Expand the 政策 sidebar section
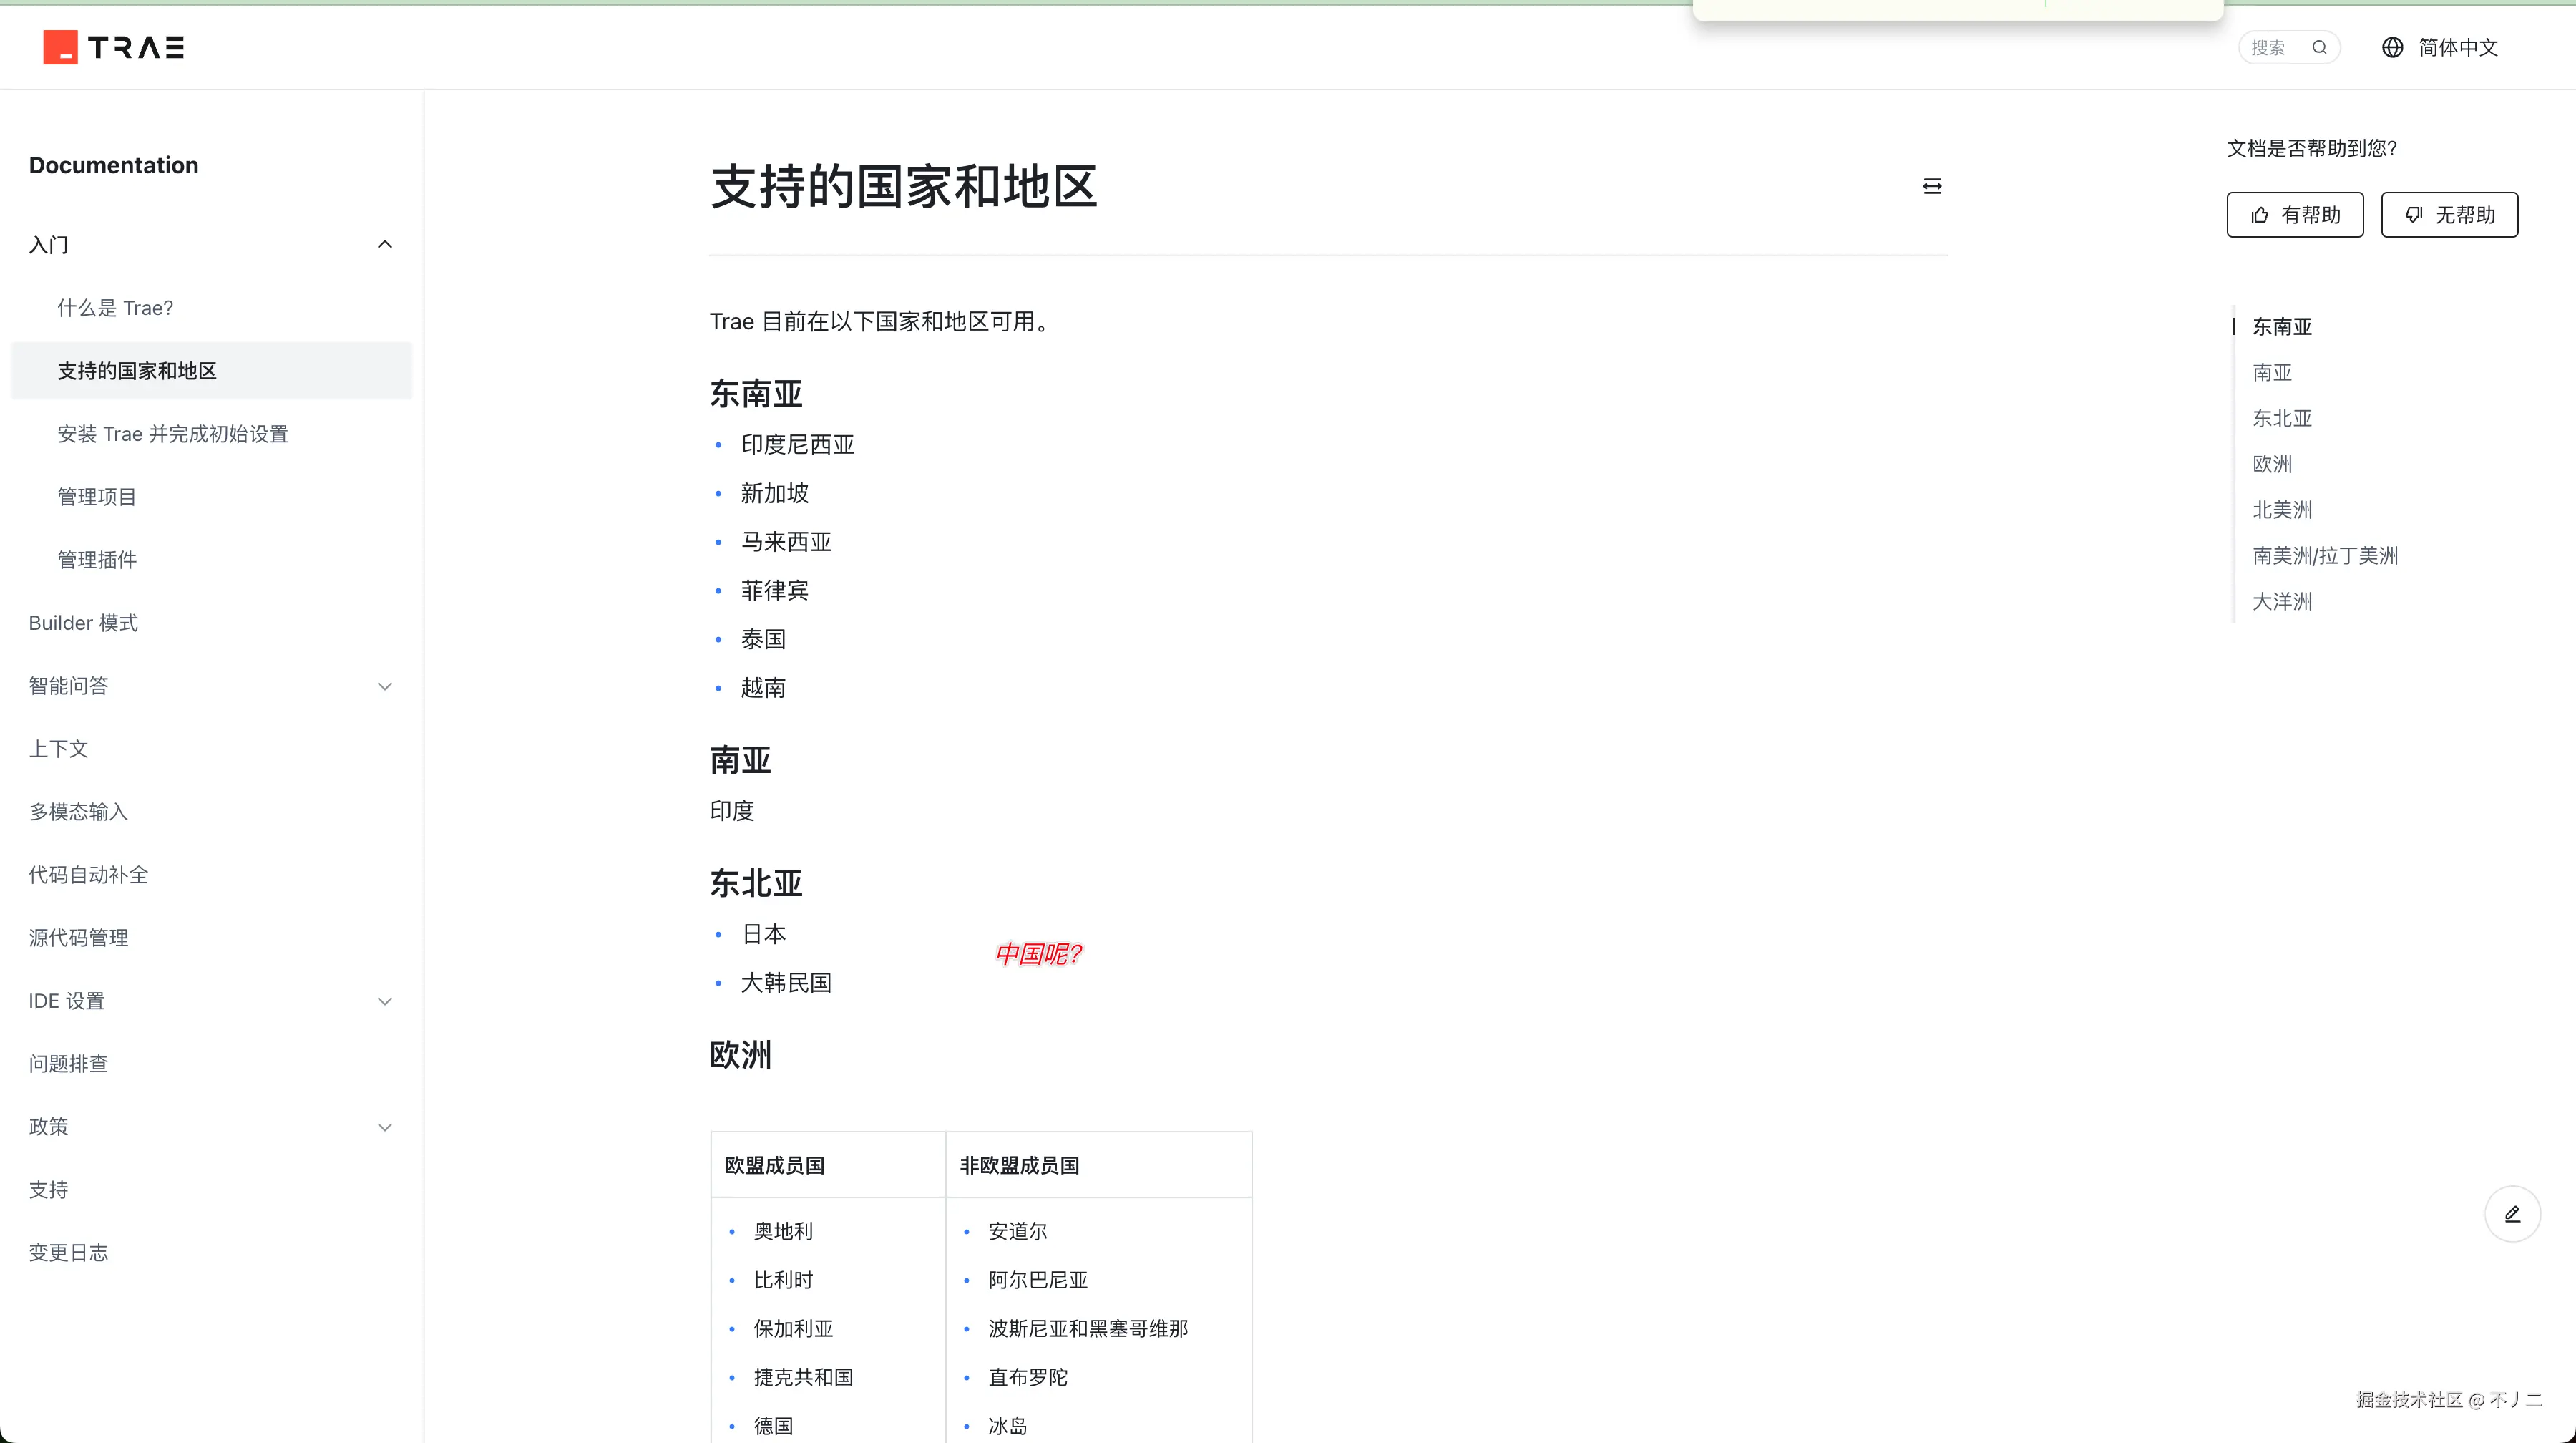 (385, 1126)
